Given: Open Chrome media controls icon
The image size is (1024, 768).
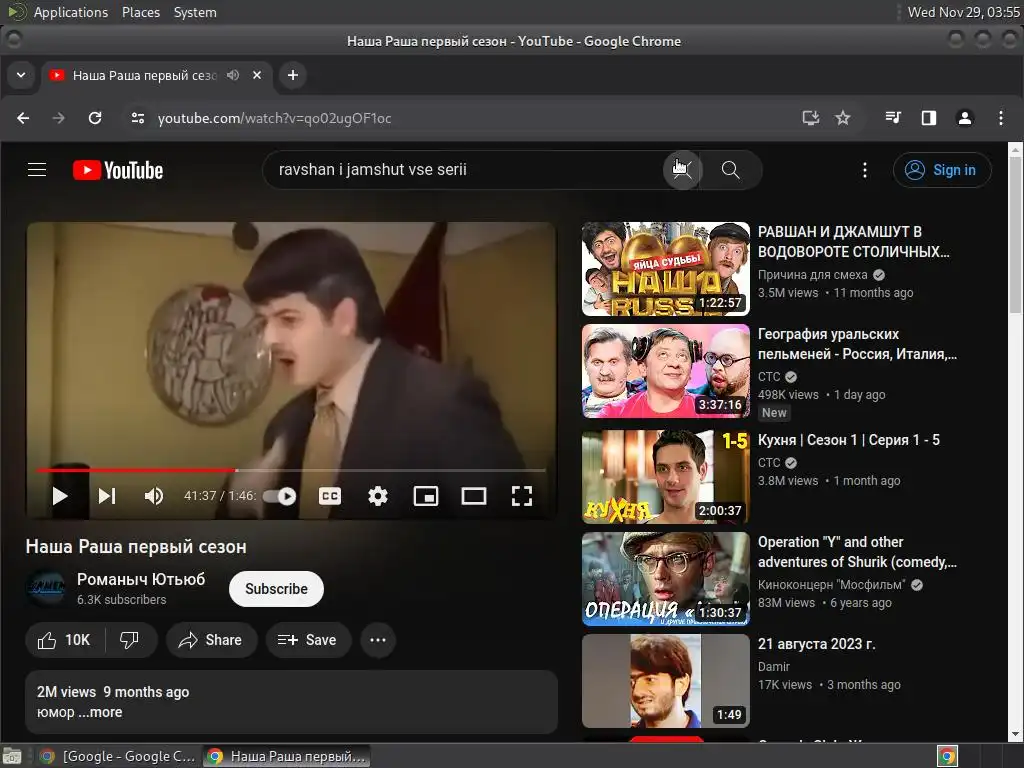Looking at the screenshot, I should pyautogui.click(x=893, y=118).
